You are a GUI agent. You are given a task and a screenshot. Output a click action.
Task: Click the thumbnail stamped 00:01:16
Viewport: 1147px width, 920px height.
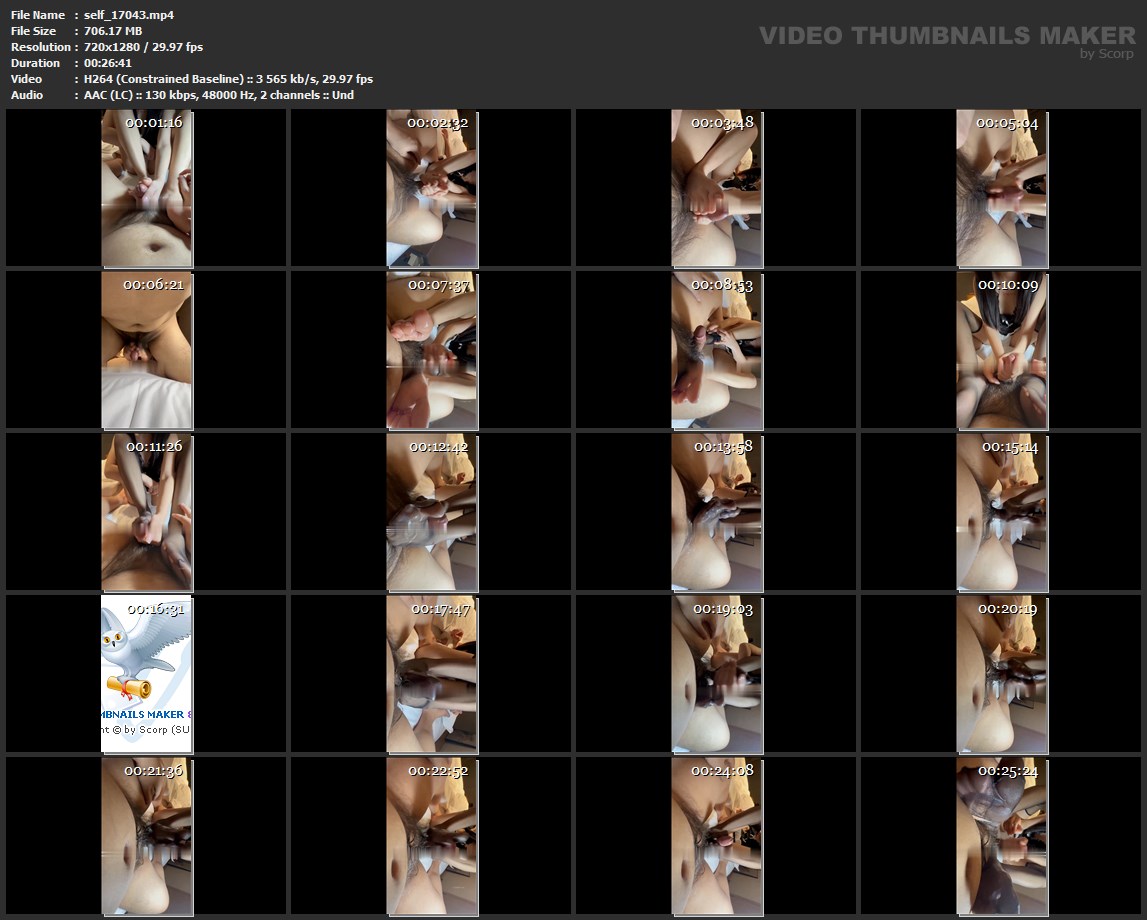click(x=146, y=188)
